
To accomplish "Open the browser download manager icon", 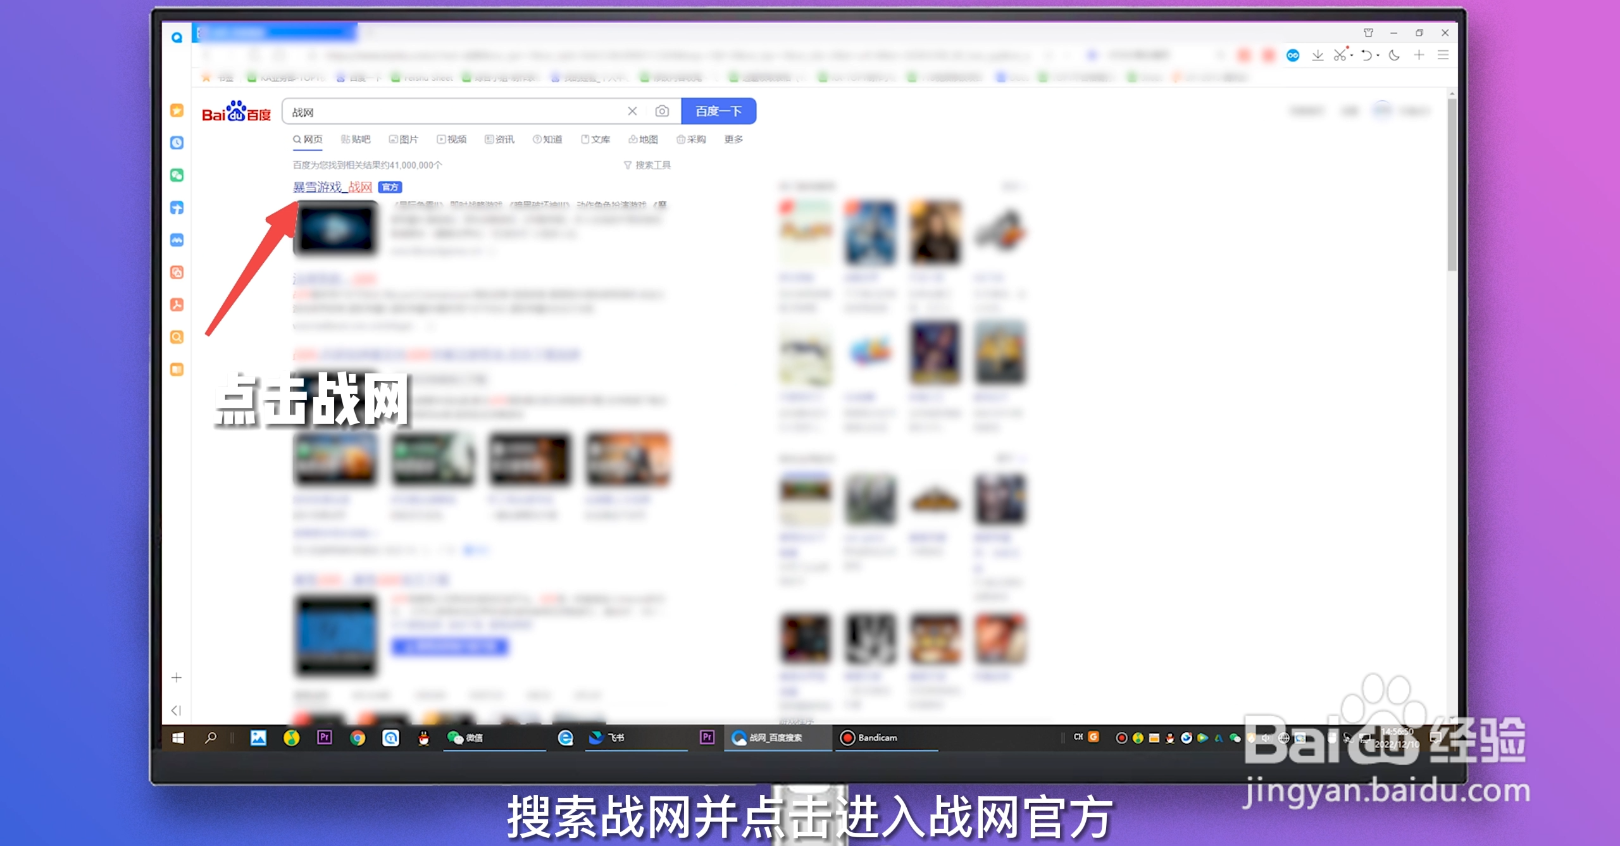I will [x=1318, y=56].
